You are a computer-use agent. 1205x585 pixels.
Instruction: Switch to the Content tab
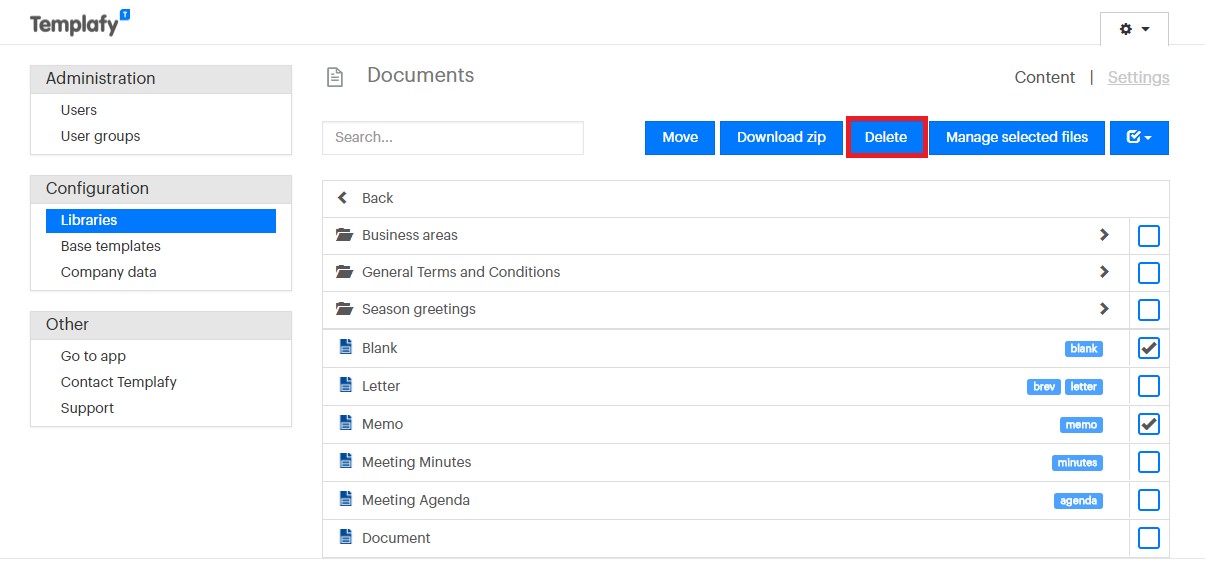(1045, 77)
